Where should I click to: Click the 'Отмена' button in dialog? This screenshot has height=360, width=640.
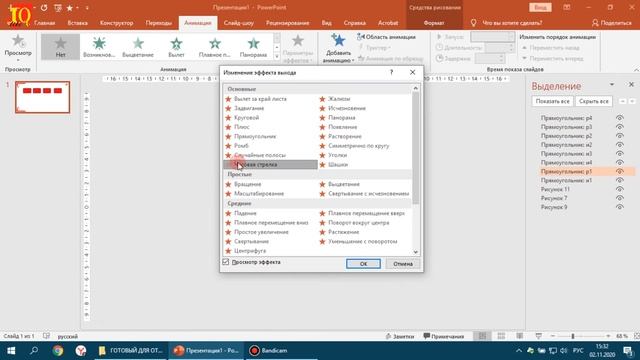point(403,264)
